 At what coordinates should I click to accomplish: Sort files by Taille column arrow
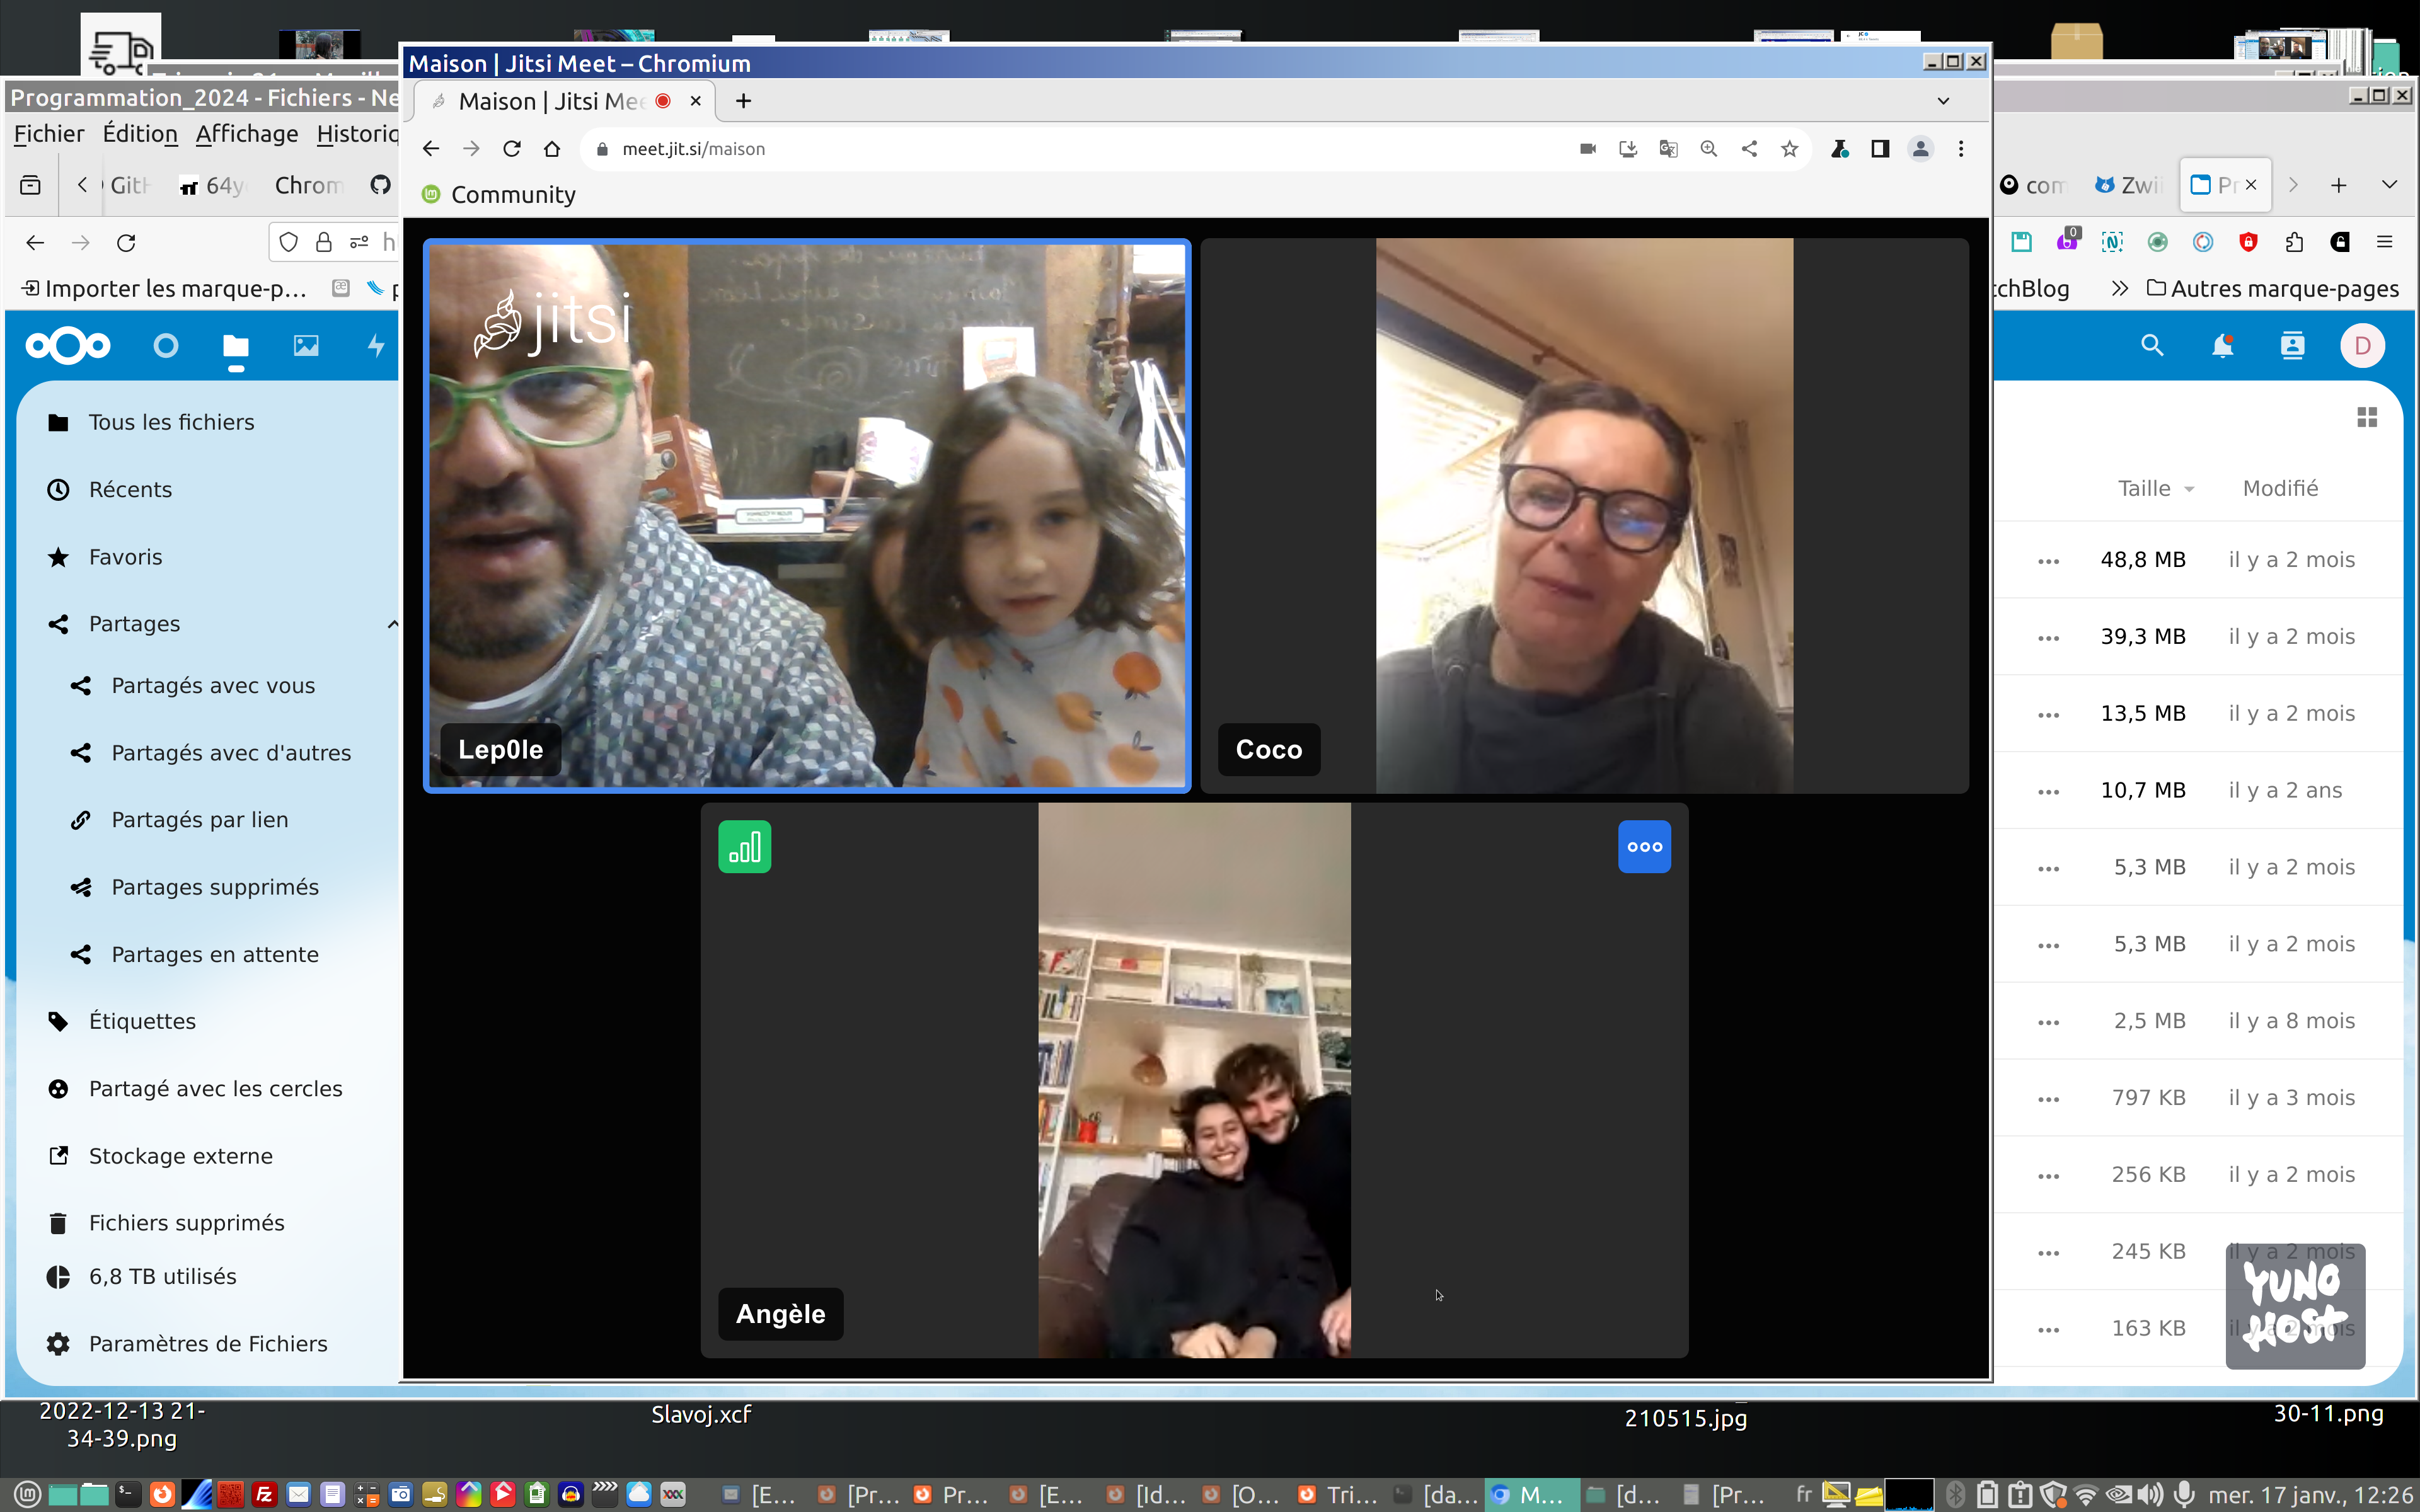2189,489
